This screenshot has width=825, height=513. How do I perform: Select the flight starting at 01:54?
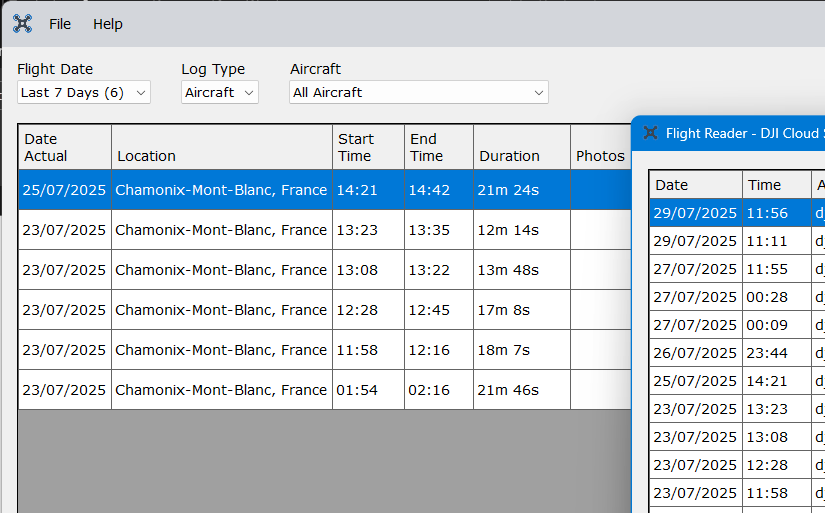coord(221,390)
